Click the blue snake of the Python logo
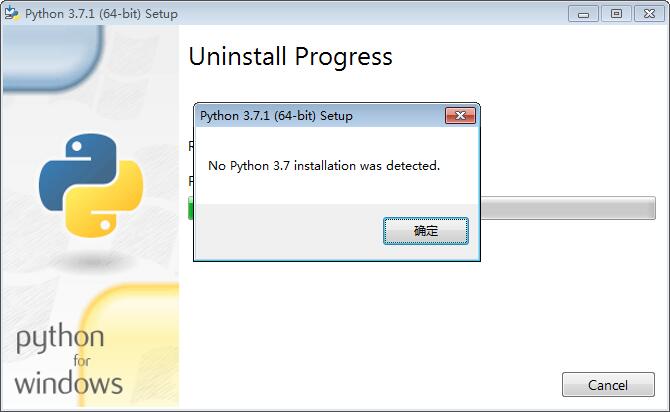Viewport: 670px width, 412px height. (77, 171)
